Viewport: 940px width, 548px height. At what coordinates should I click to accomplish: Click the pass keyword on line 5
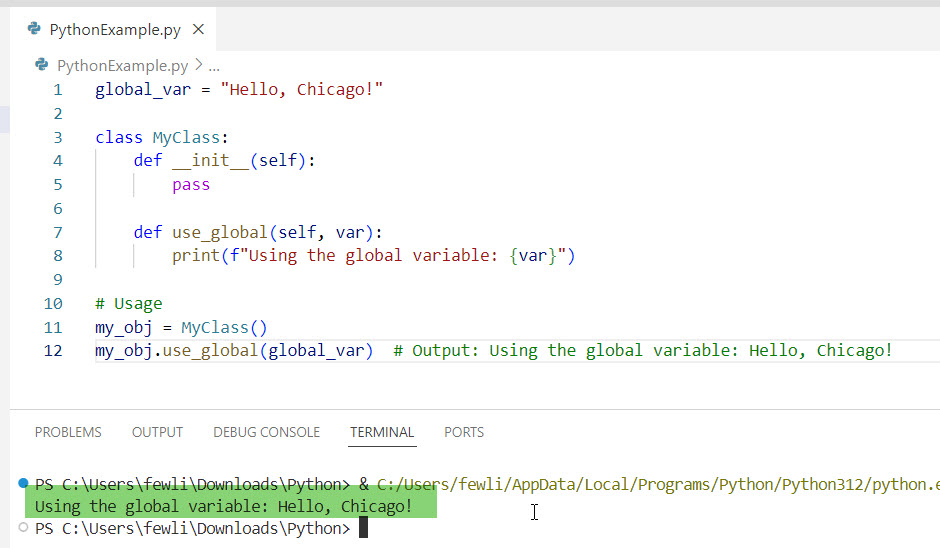191,185
